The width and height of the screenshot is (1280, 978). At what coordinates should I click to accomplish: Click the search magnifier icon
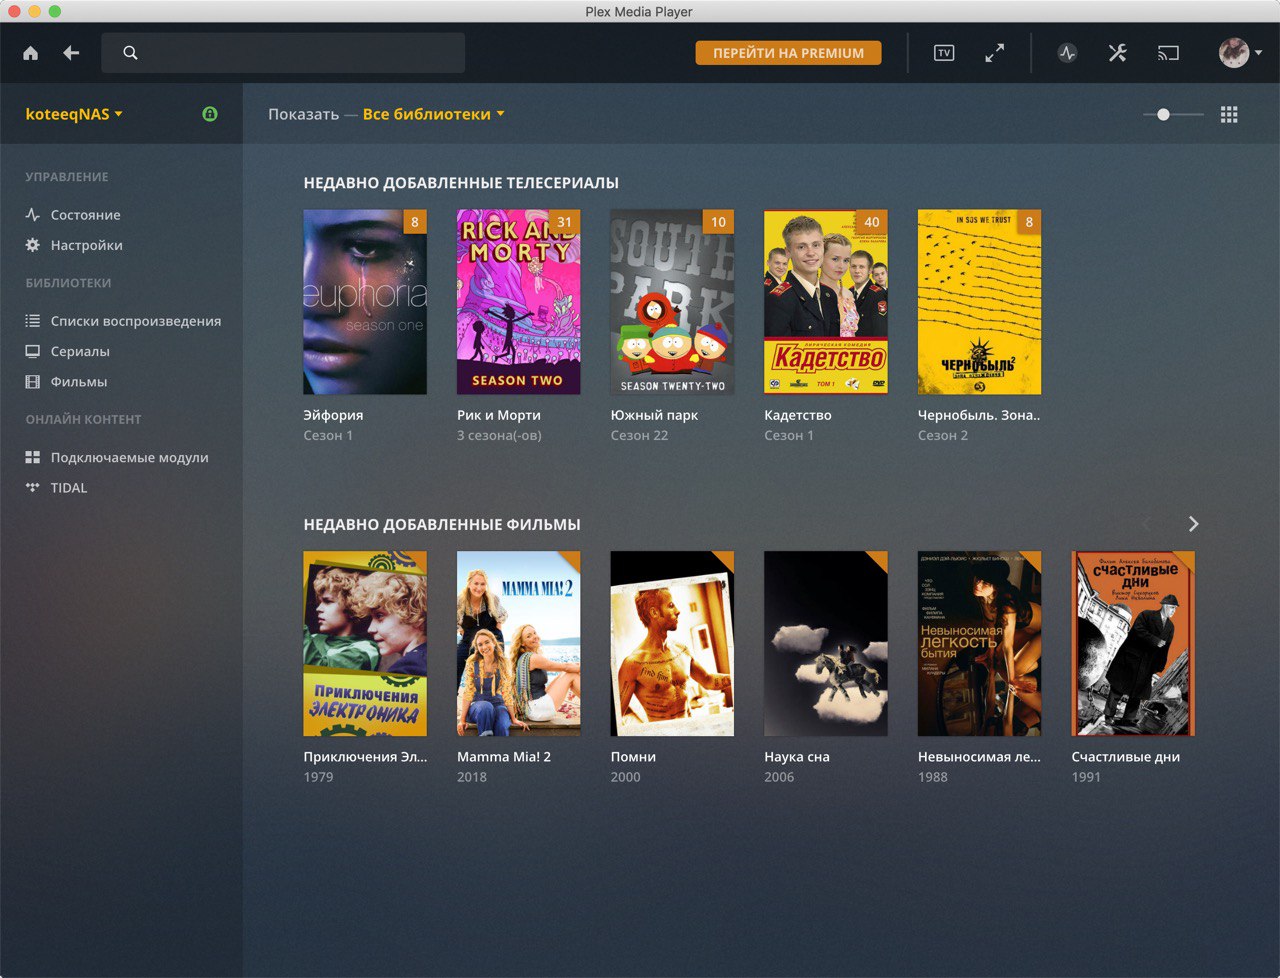coord(130,53)
